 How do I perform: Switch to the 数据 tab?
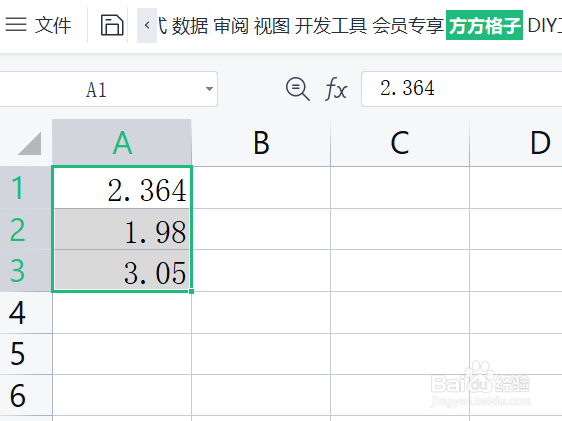[x=190, y=26]
